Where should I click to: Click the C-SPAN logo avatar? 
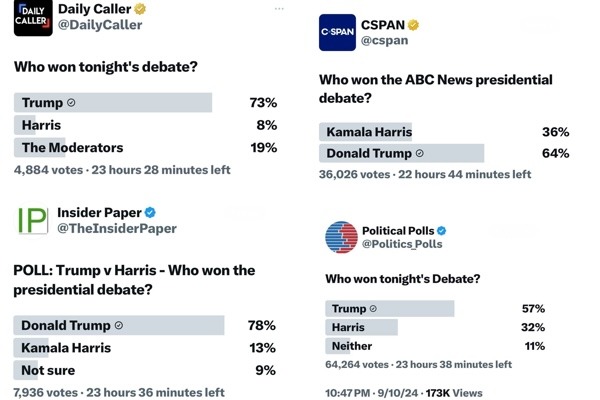pyautogui.click(x=337, y=33)
